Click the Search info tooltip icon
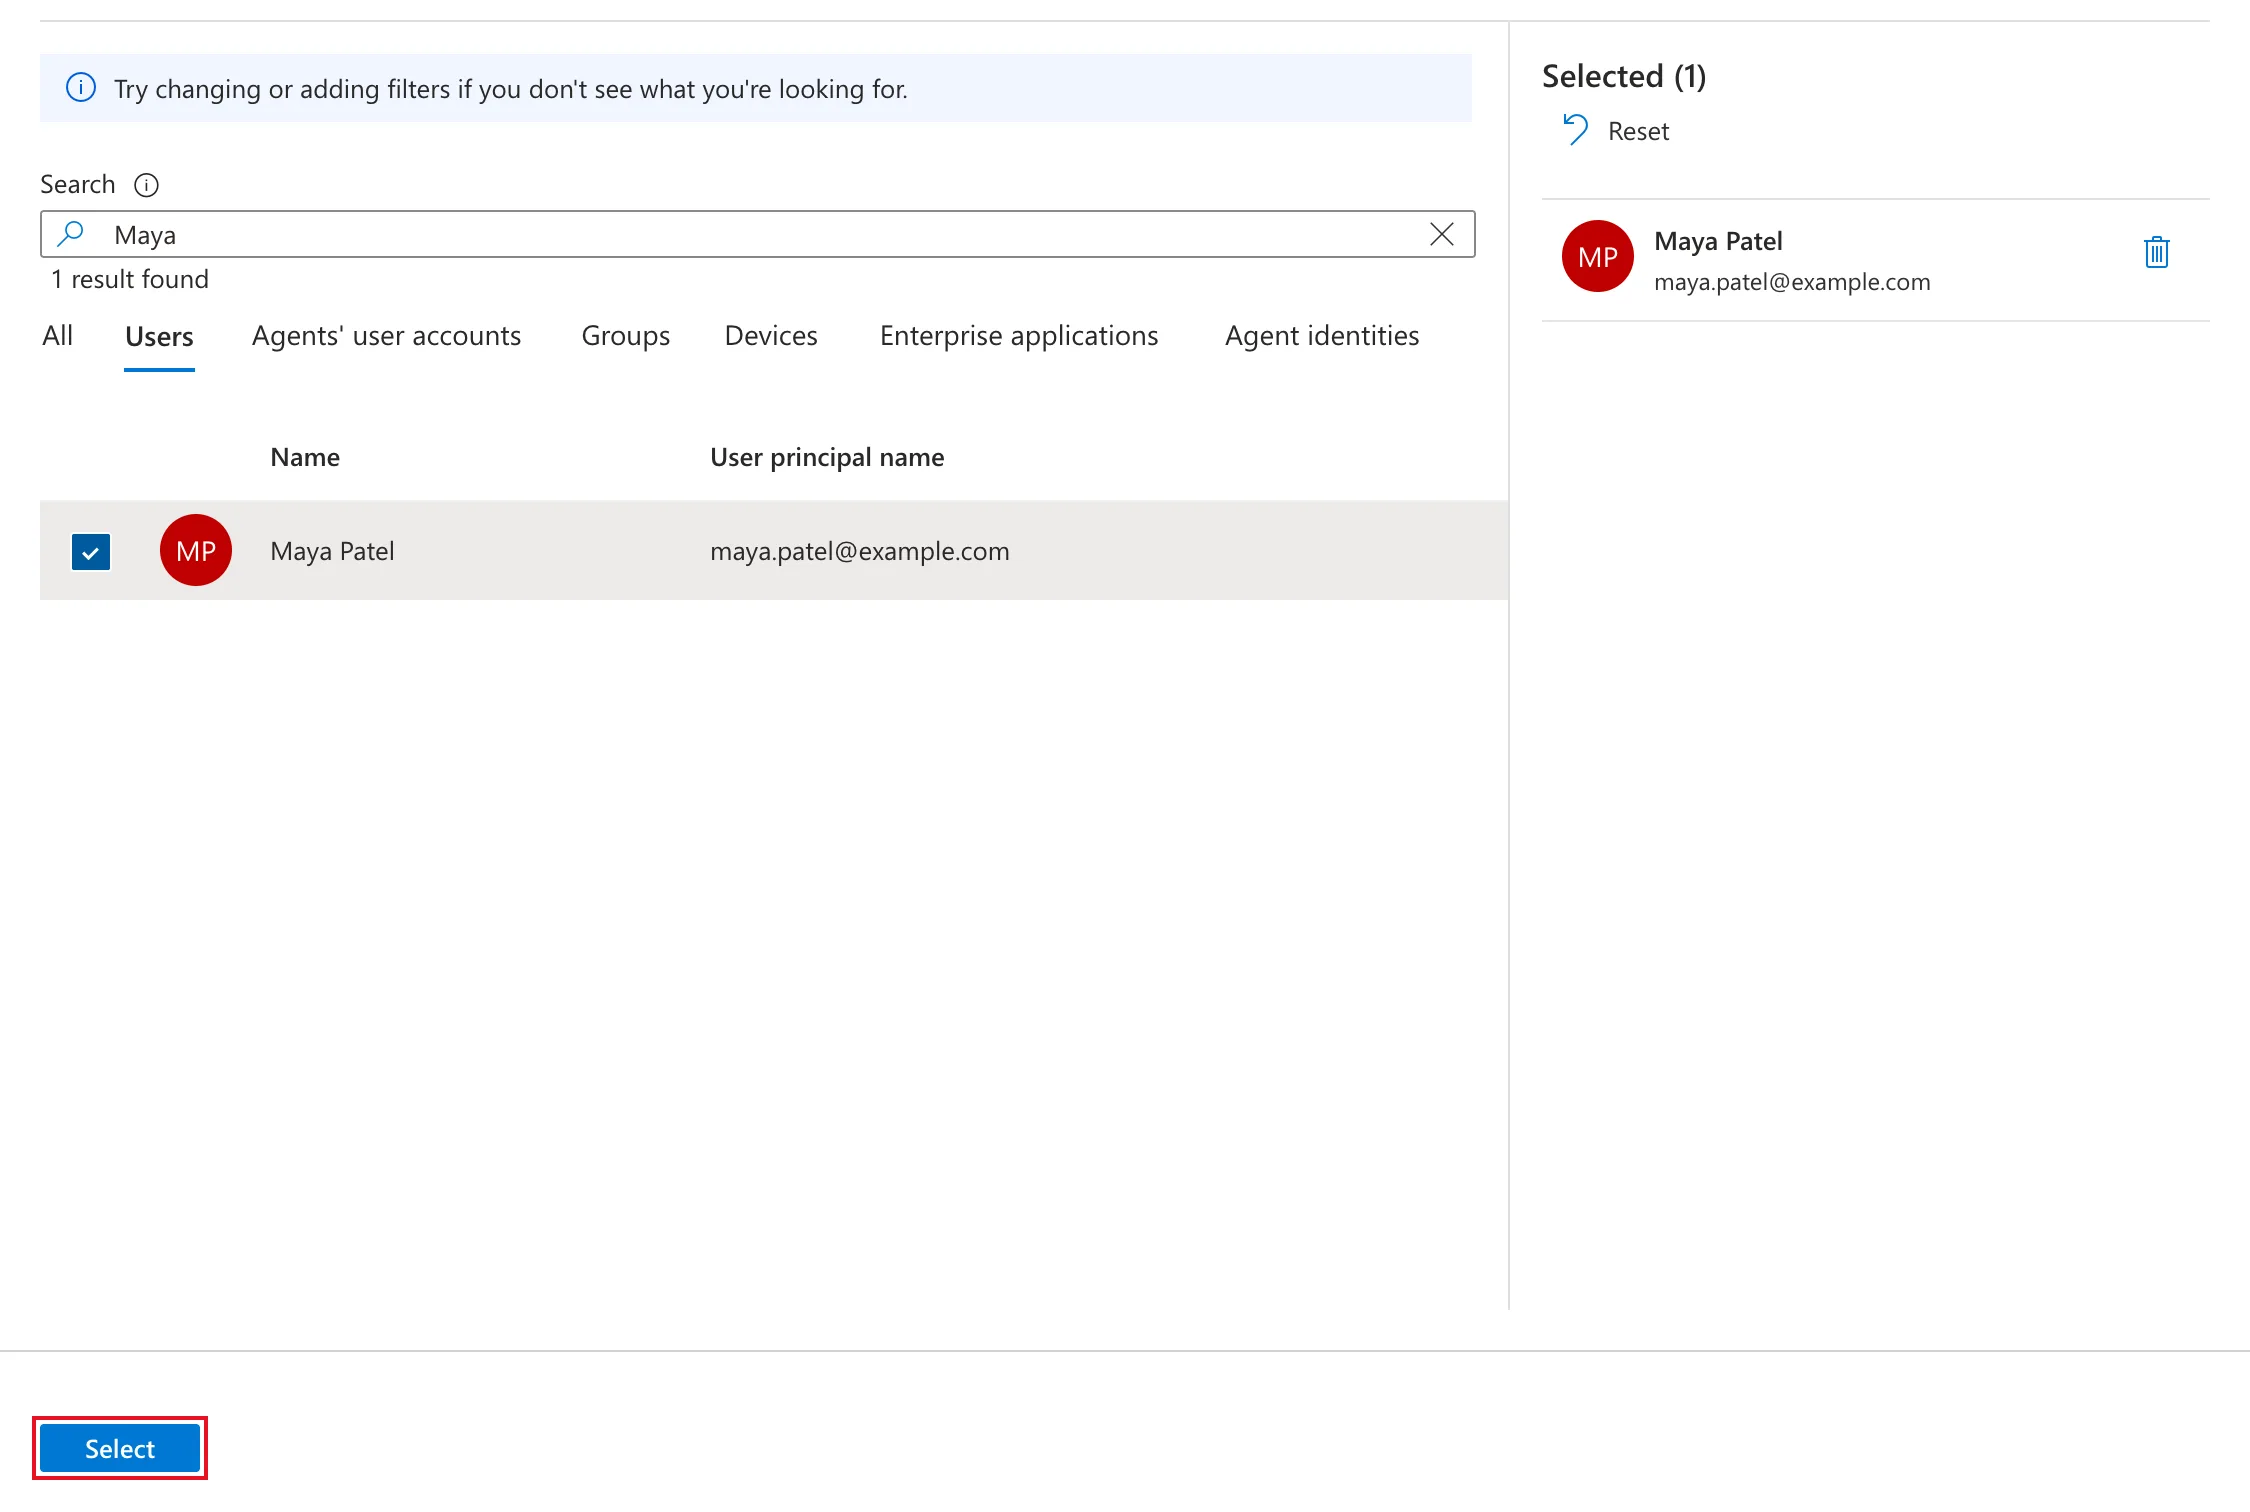 (x=146, y=185)
